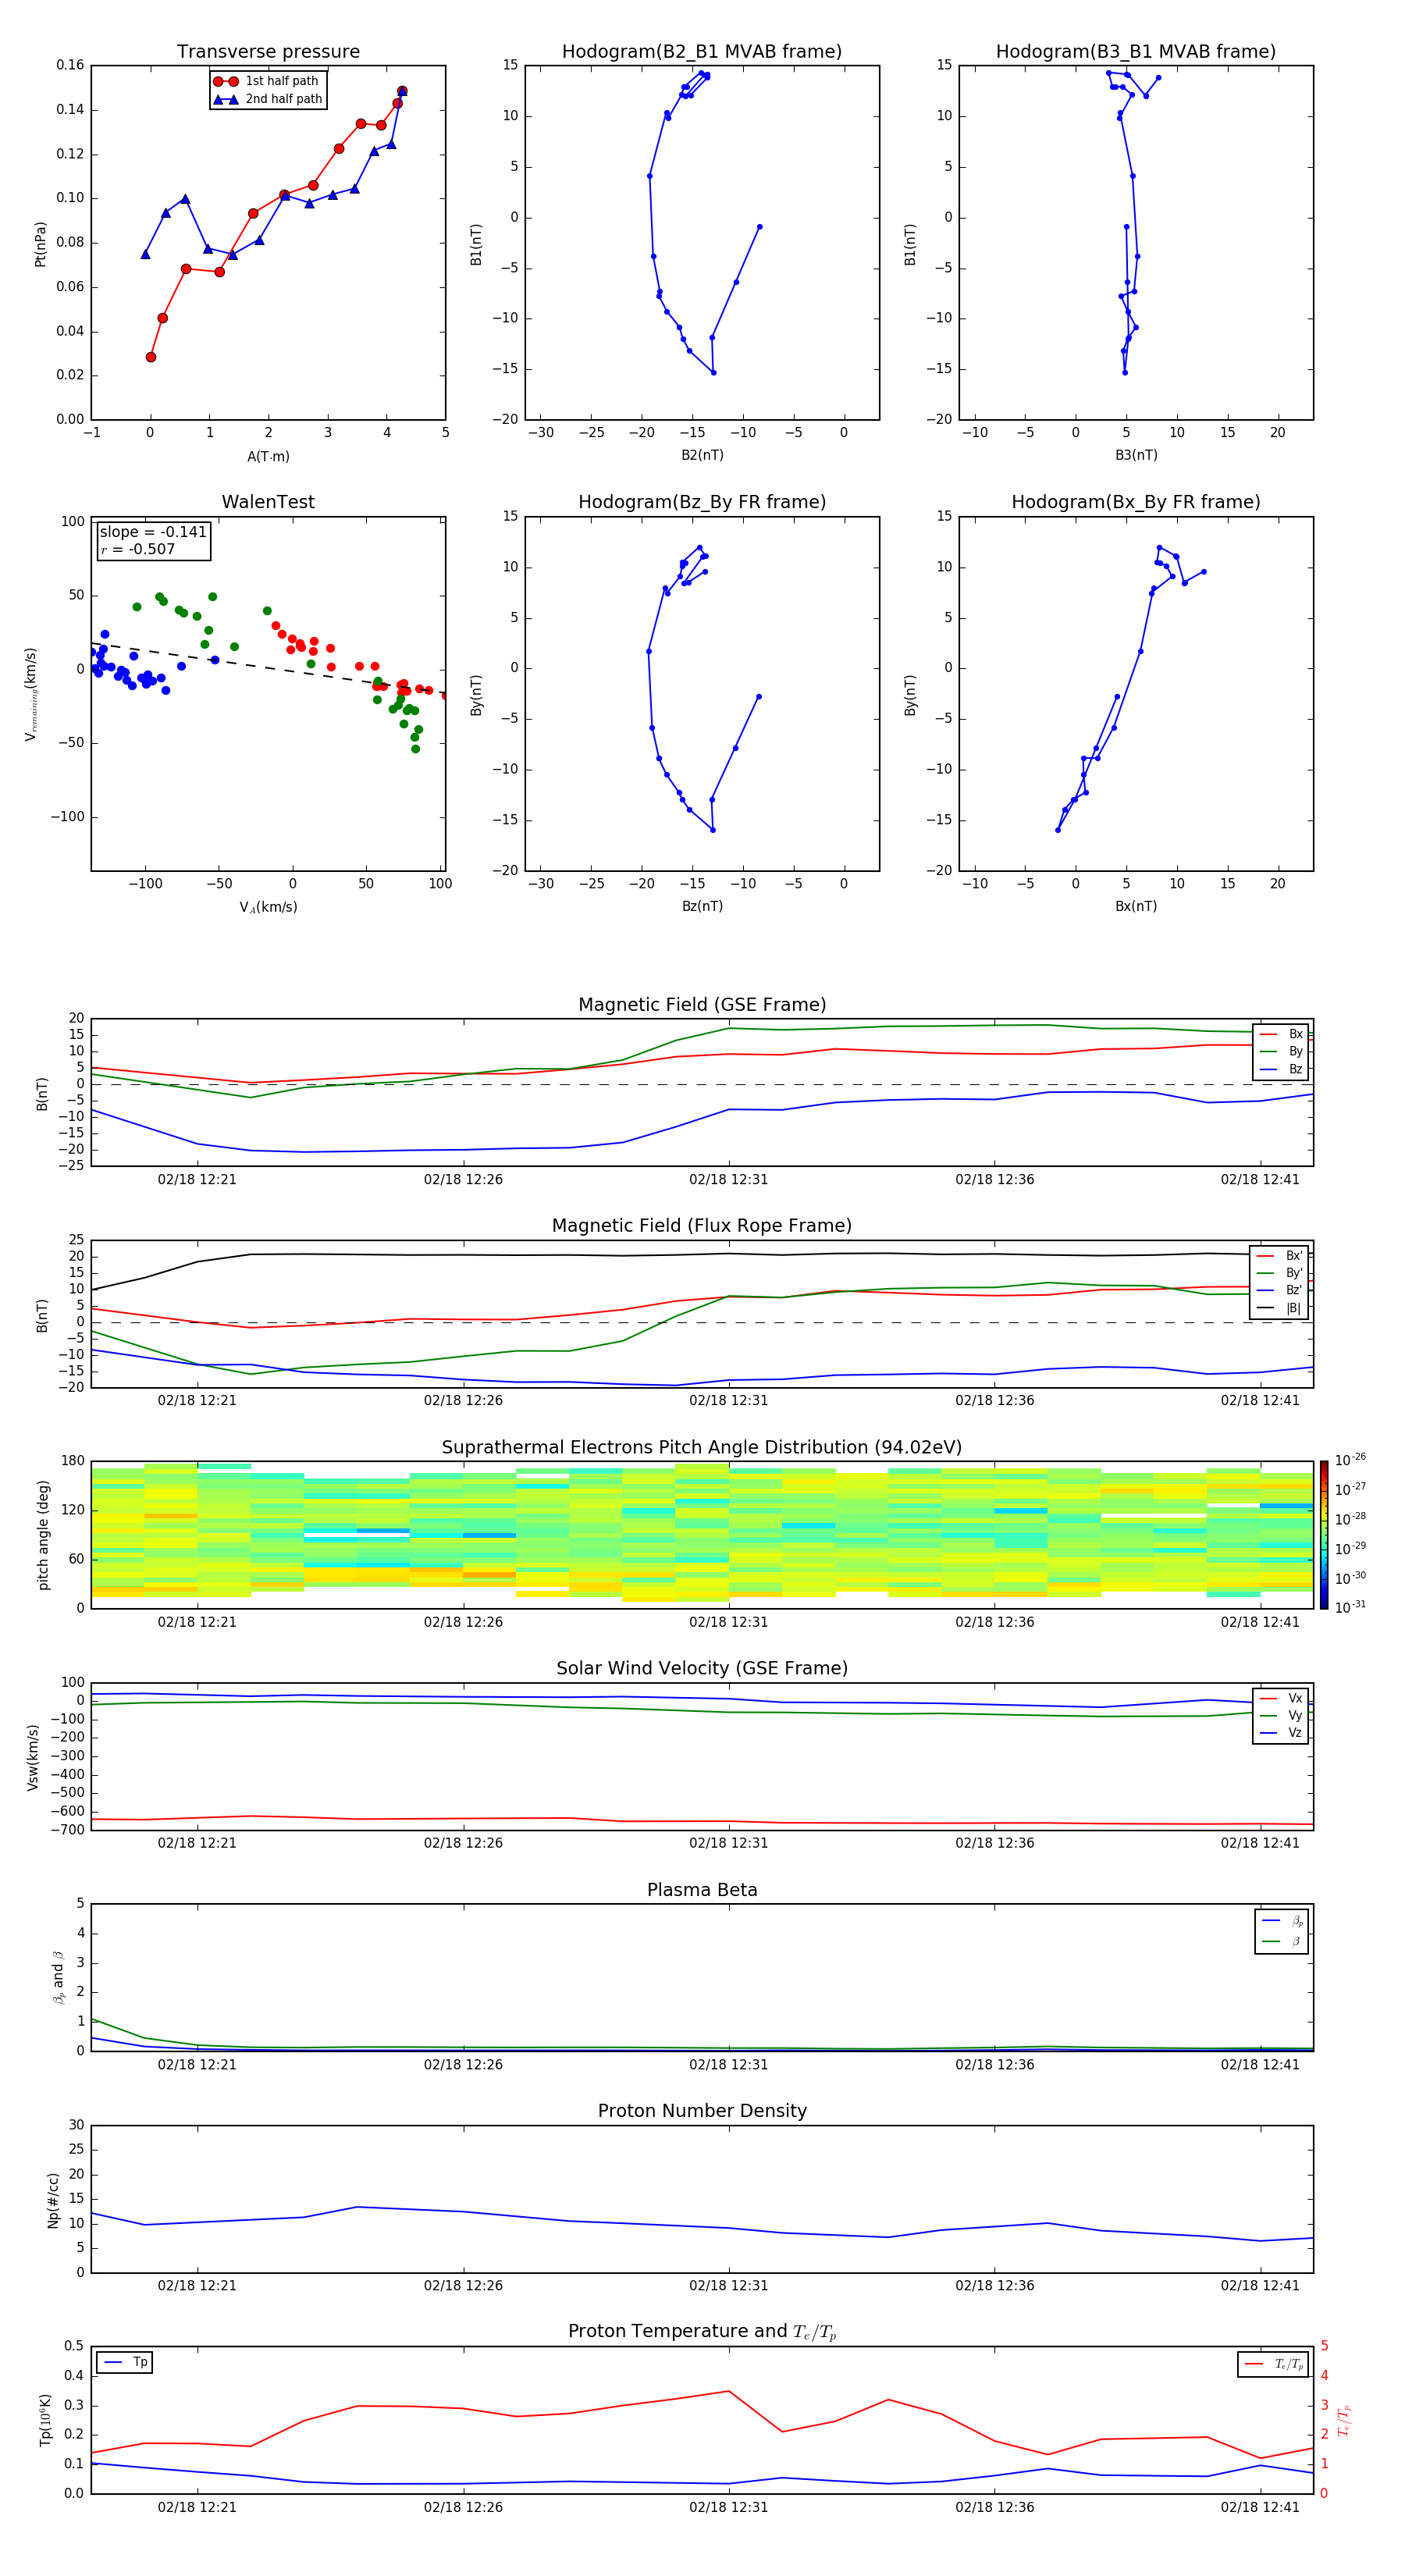Click the β_p legend entry
This screenshot has height=2576, width=1405.
click(x=1282, y=1921)
